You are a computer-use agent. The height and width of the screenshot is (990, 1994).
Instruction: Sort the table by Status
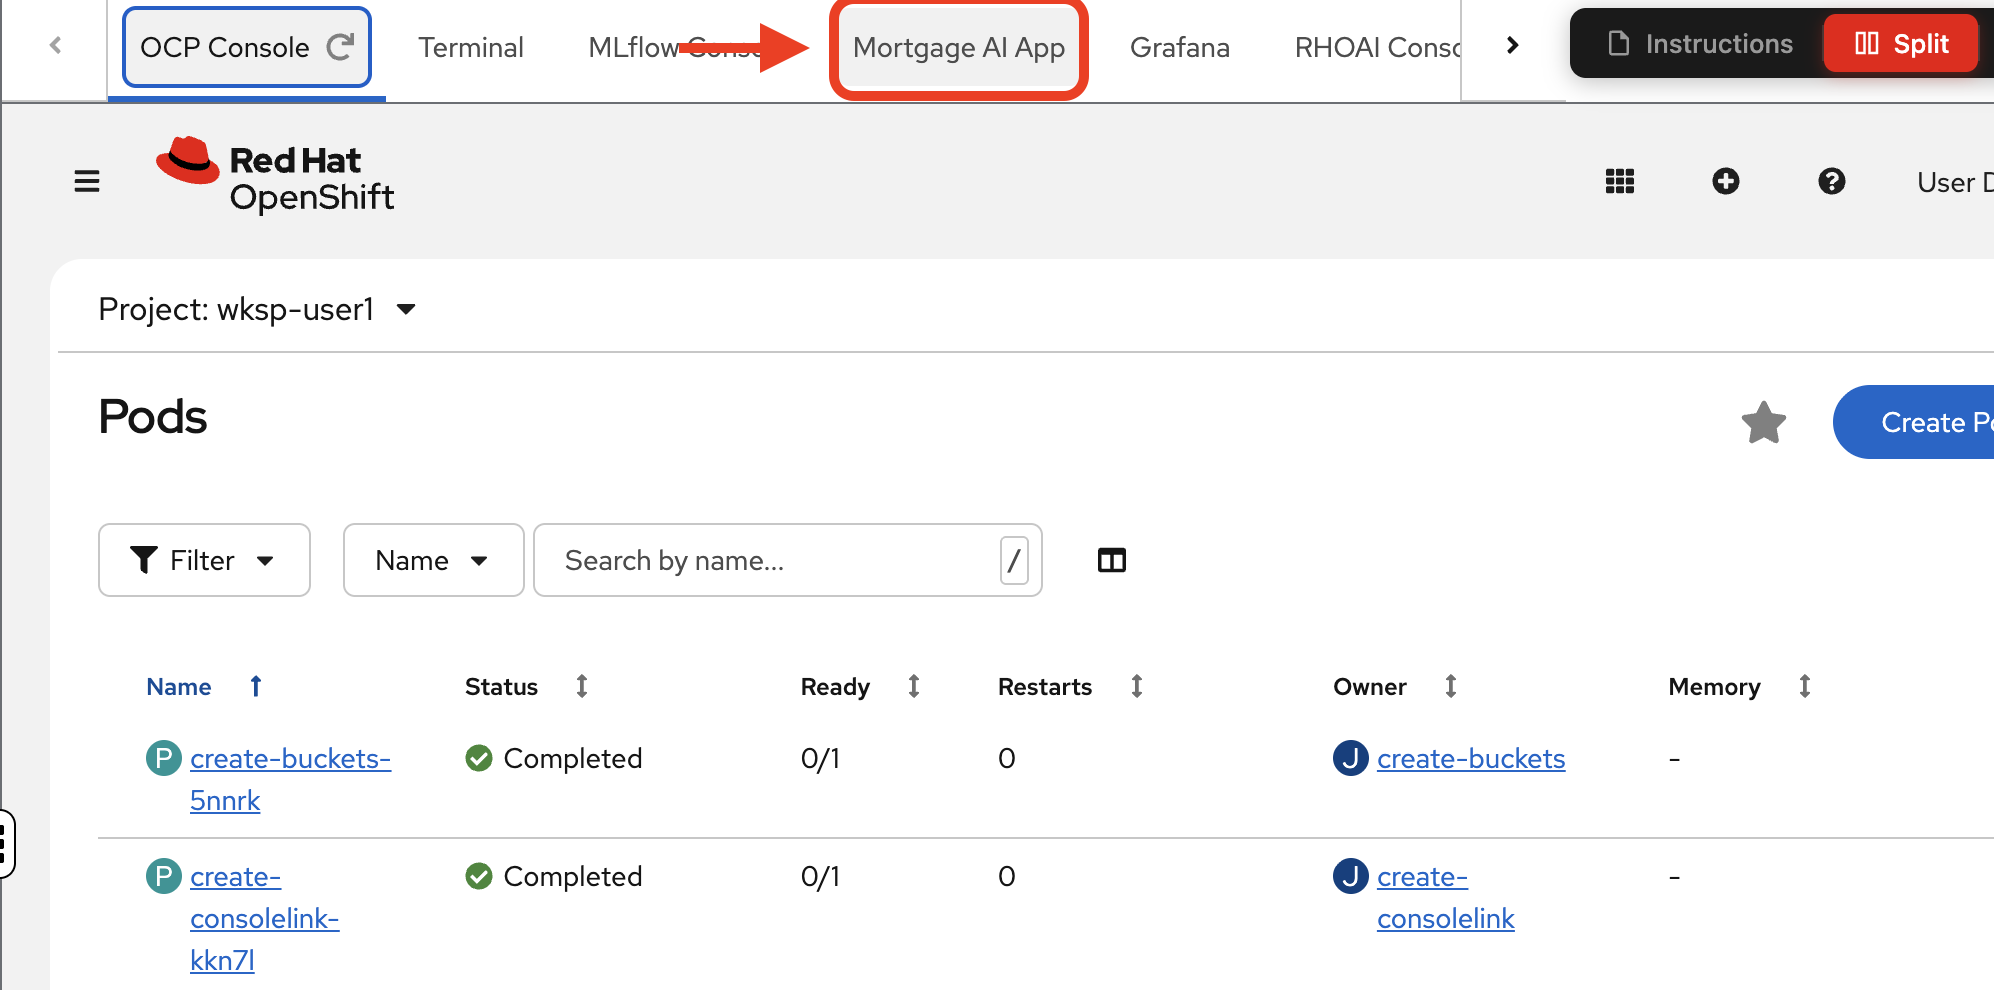(x=582, y=686)
